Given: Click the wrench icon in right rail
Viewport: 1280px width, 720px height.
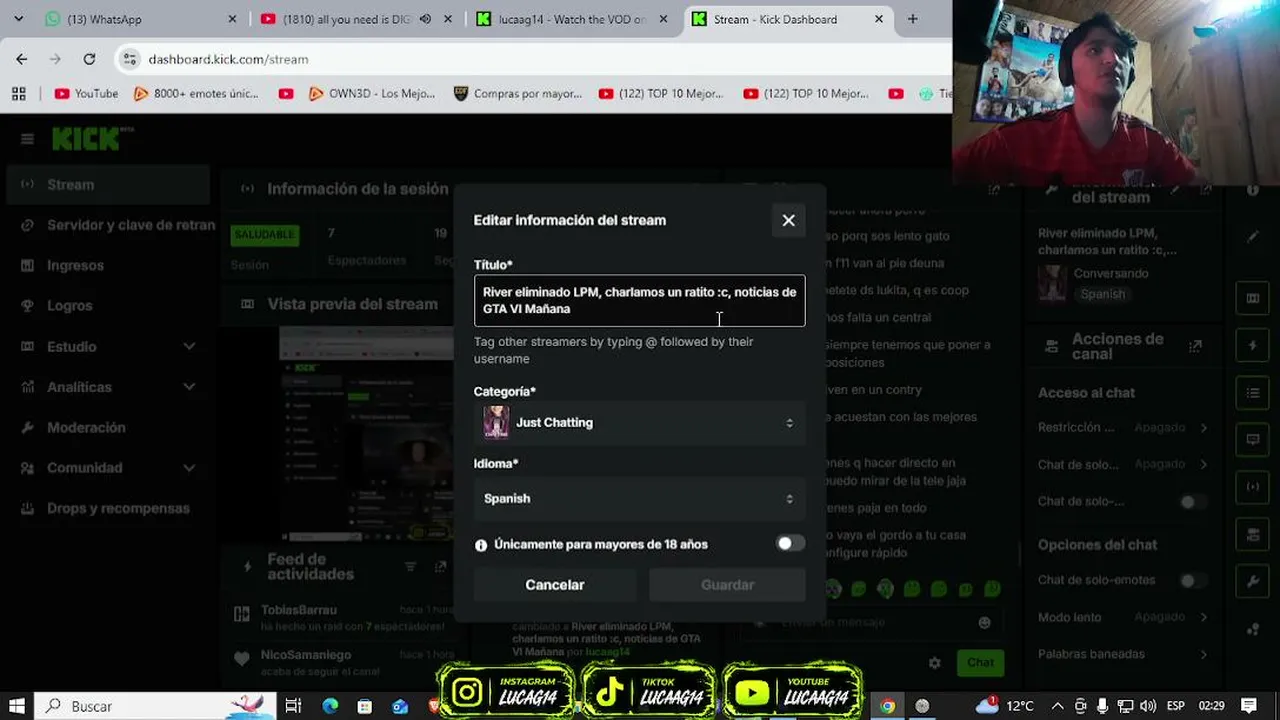Looking at the screenshot, I should point(1253,581).
